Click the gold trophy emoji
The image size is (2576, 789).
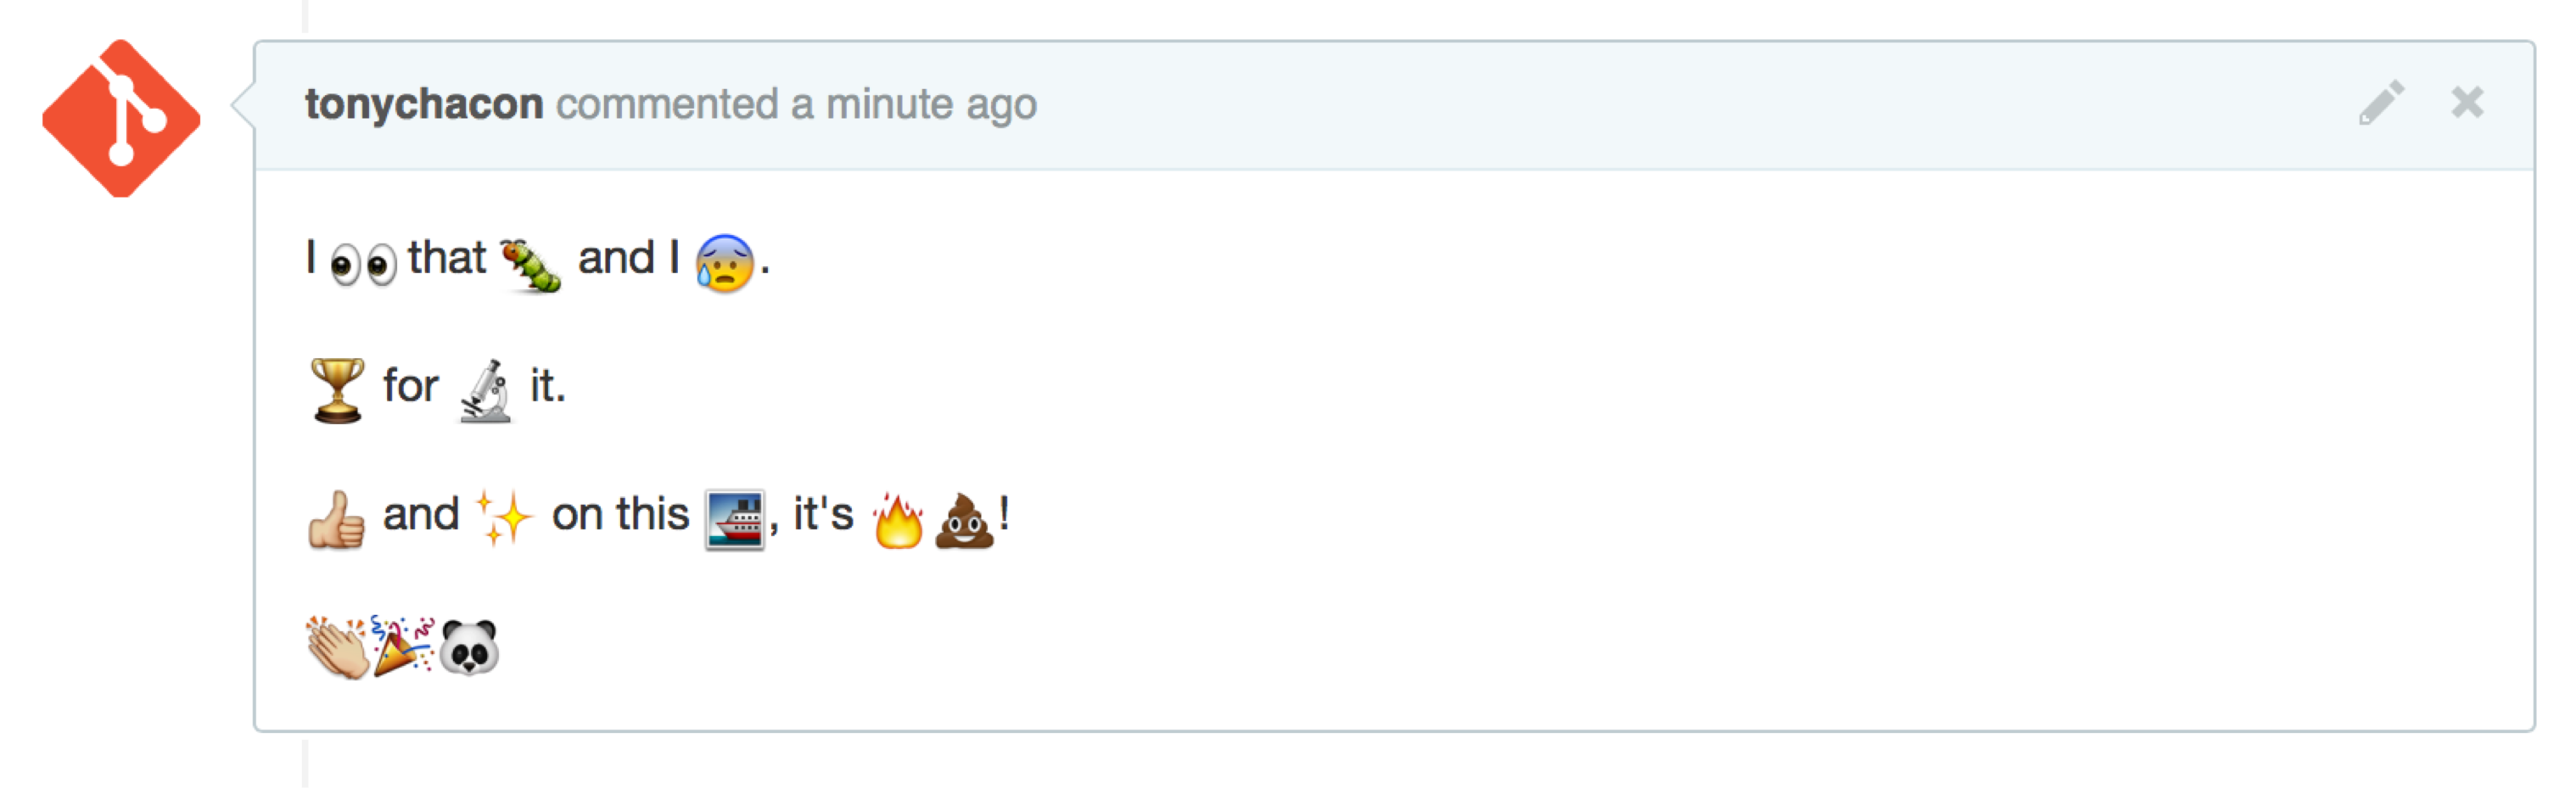pyautogui.click(x=338, y=390)
